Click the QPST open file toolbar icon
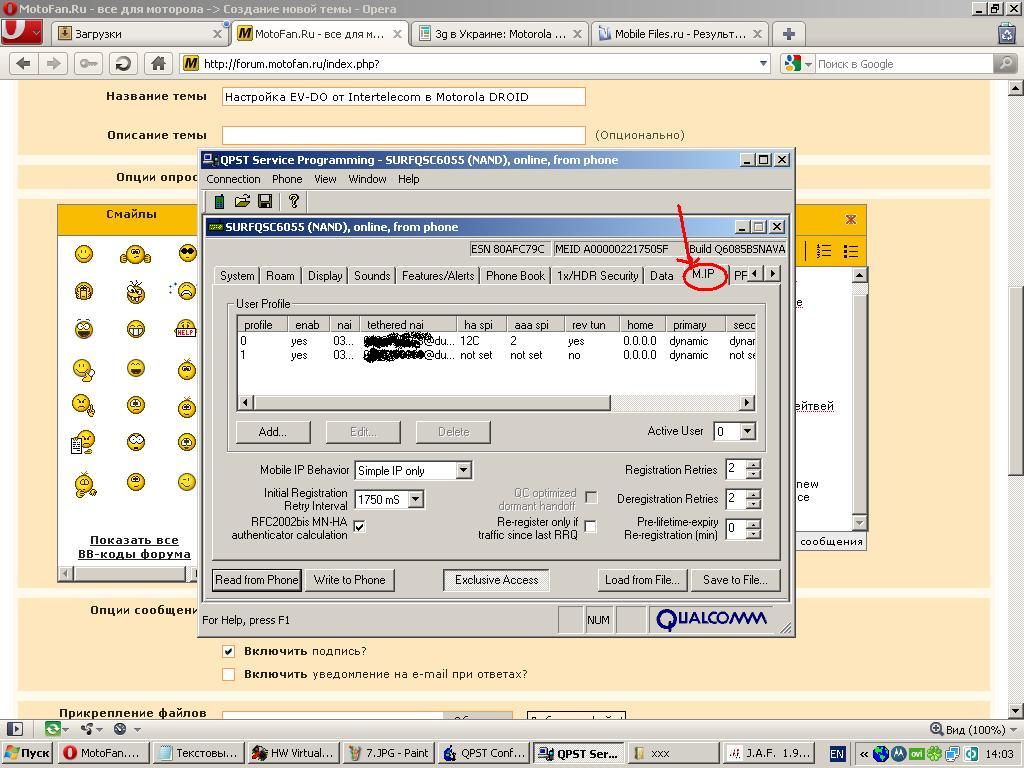This screenshot has width=1024, height=768. click(242, 201)
